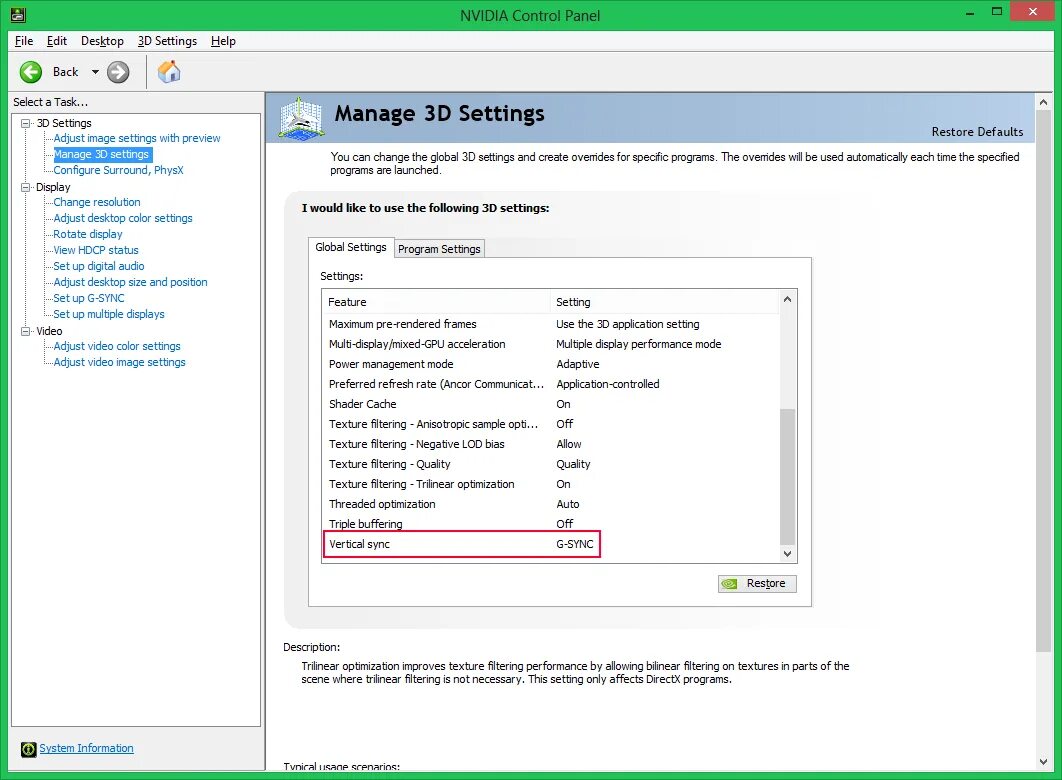Open Change resolution
This screenshot has width=1062, height=780.
tap(97, 202)
